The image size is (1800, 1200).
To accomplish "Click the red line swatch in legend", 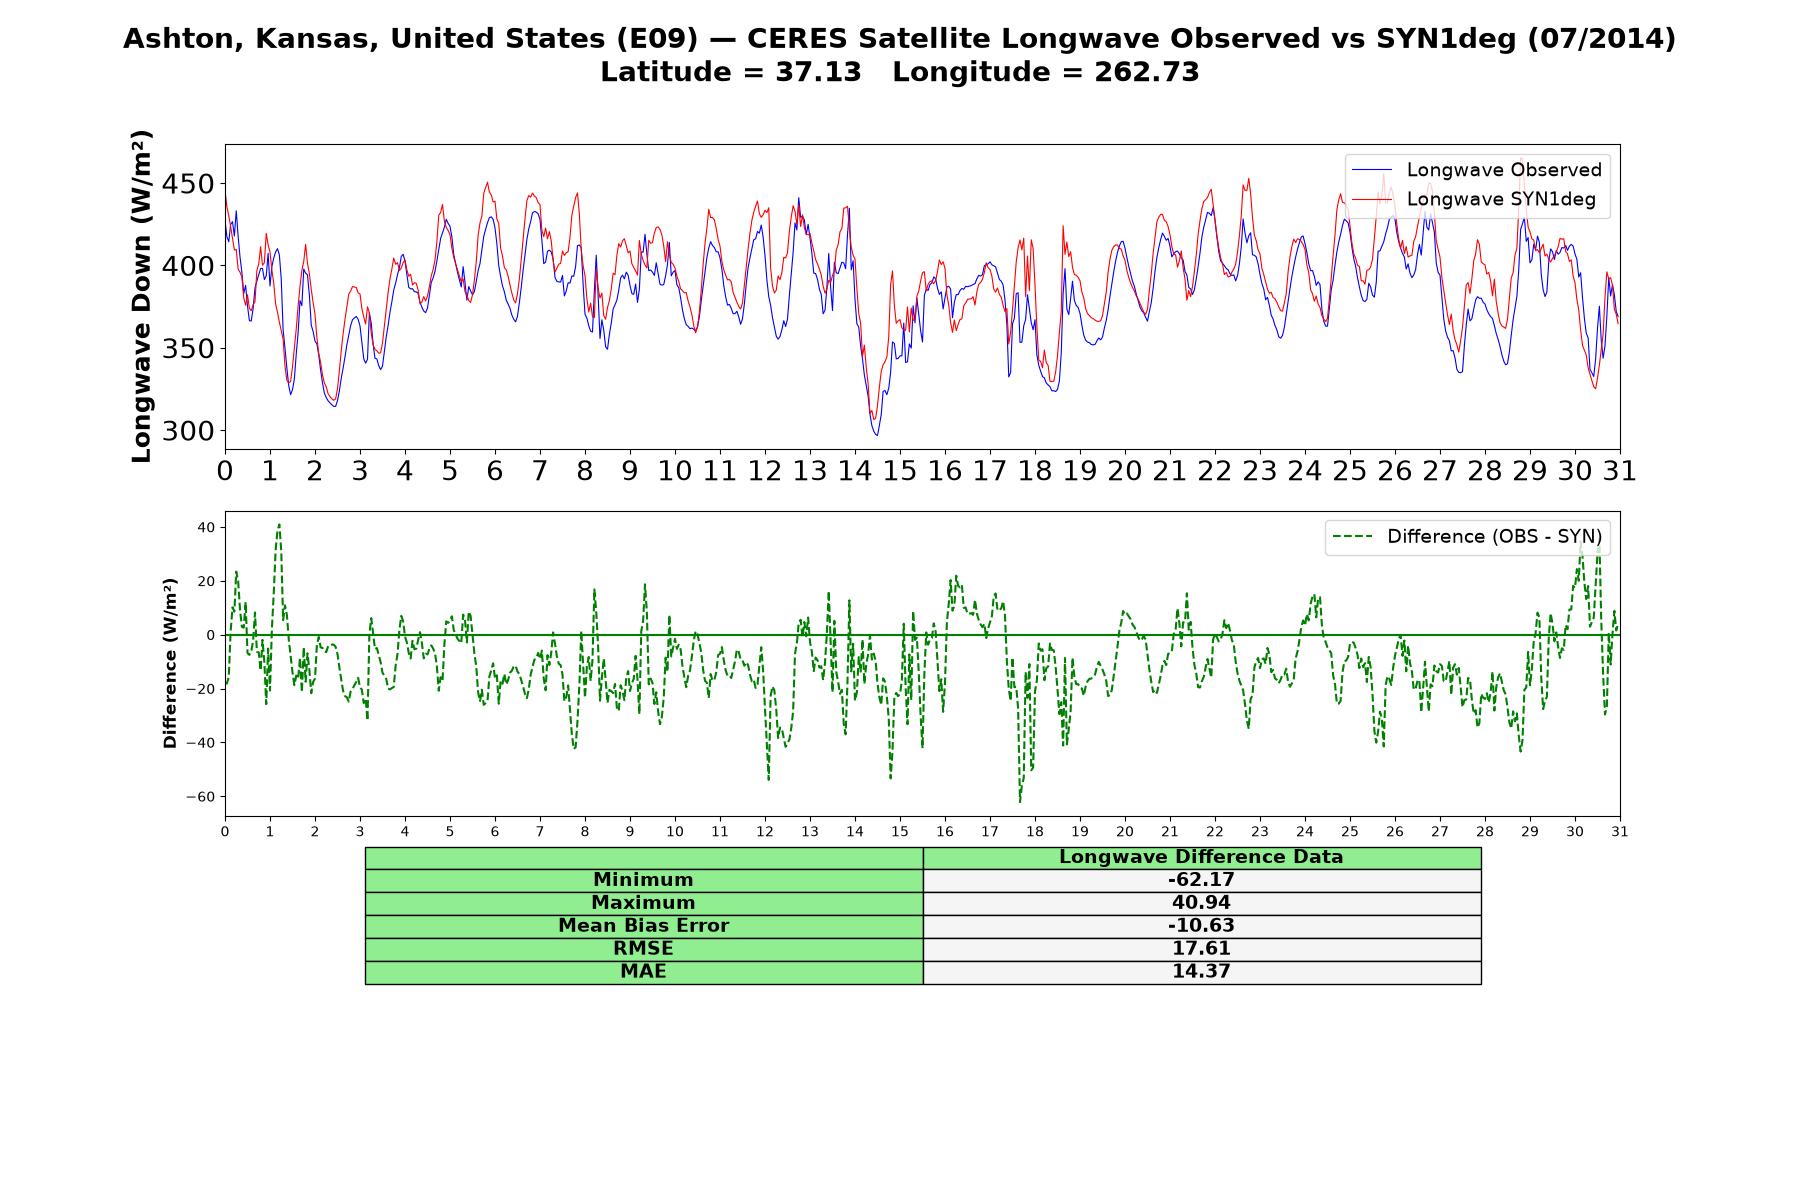I will point(1372,199).
